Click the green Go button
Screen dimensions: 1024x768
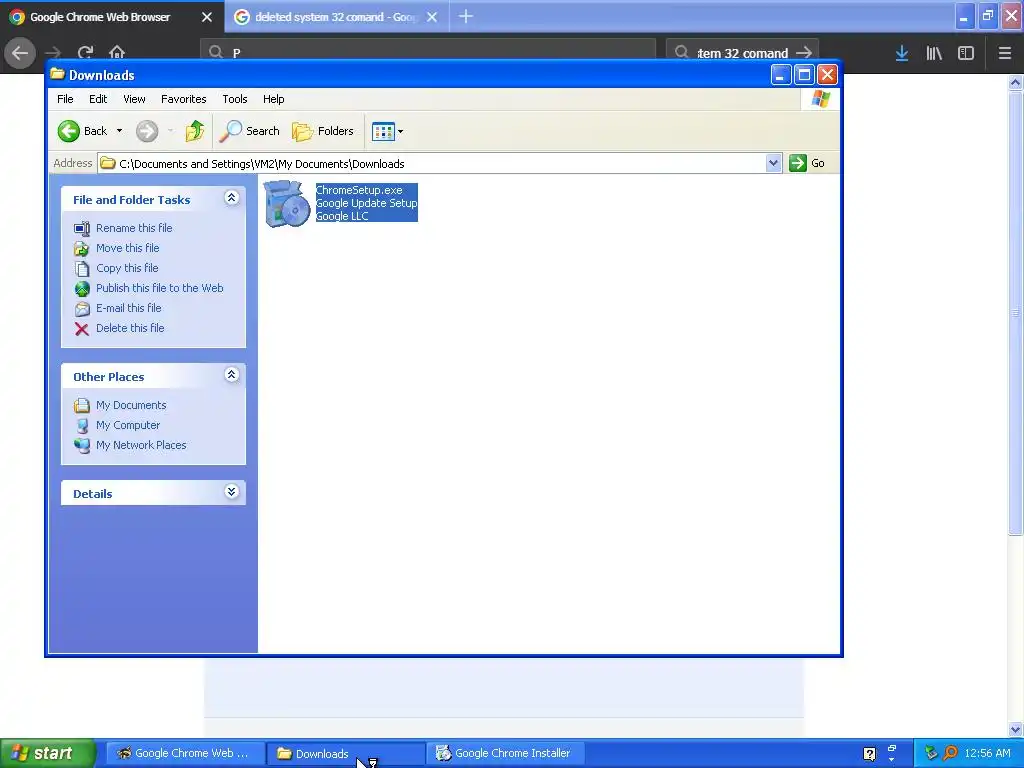(x=807, y=163)
